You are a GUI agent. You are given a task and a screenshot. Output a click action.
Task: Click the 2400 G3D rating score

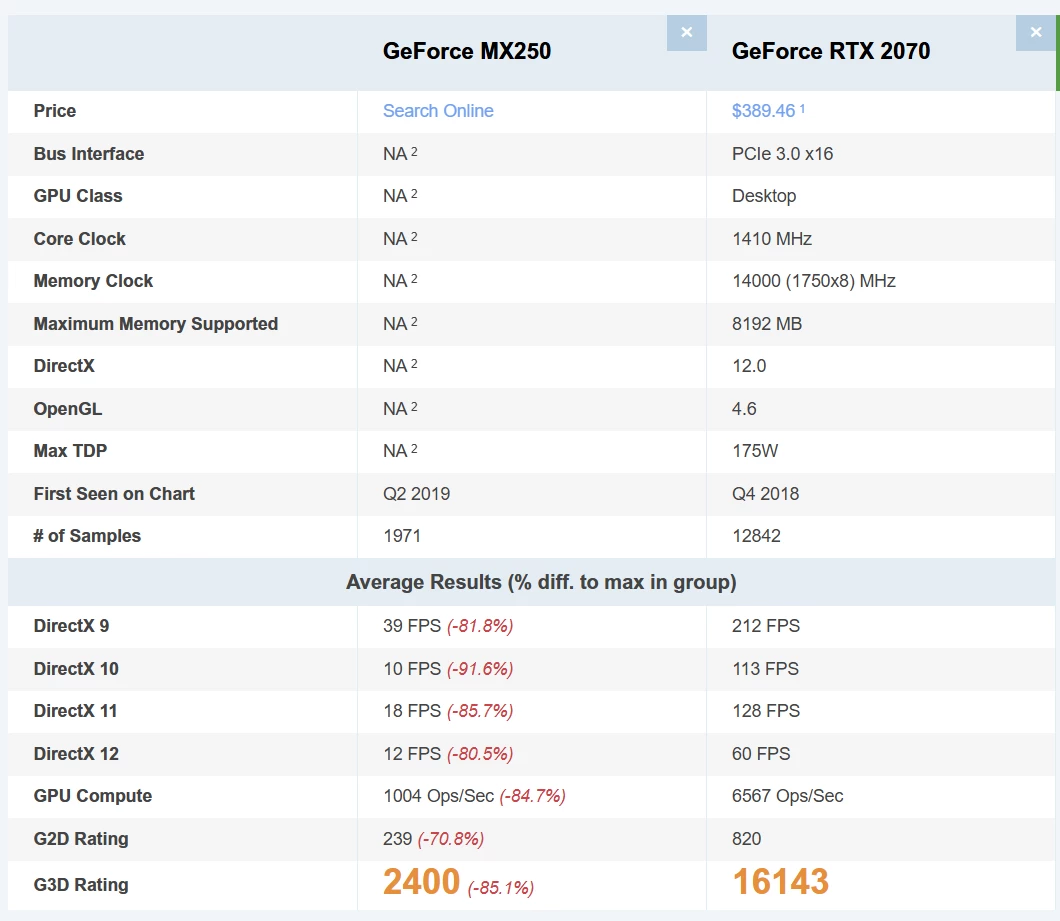[x=421, y=882]
